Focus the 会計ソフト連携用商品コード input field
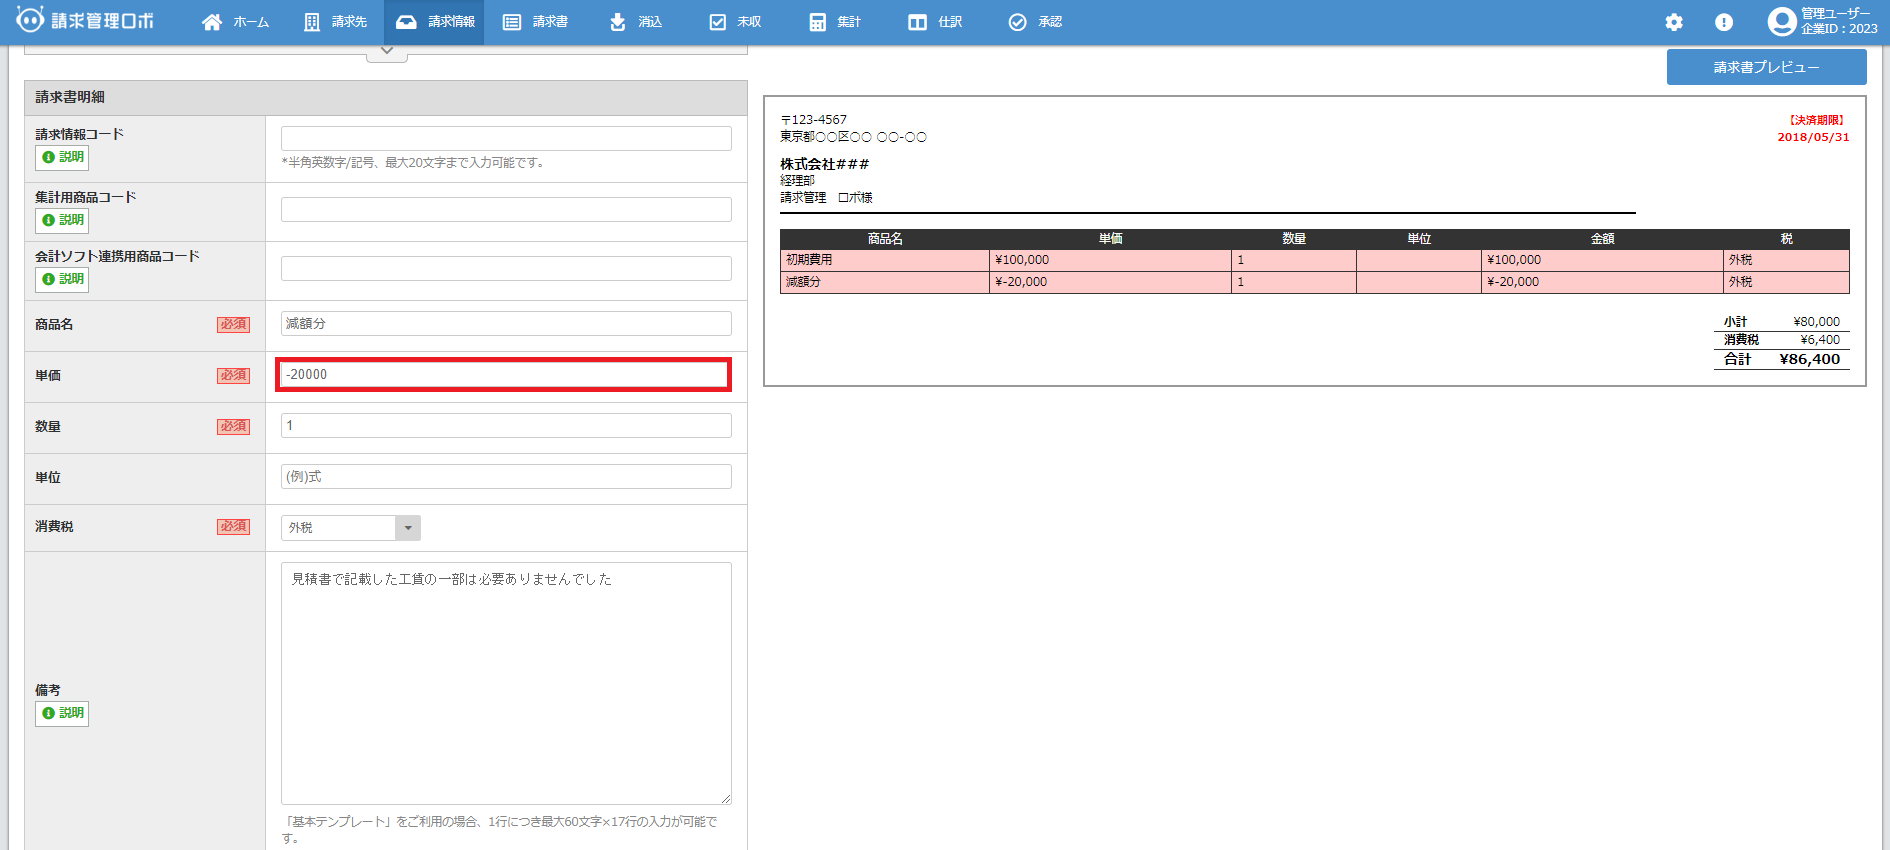This screenshot has width=1890, height=850. [506, 268]
